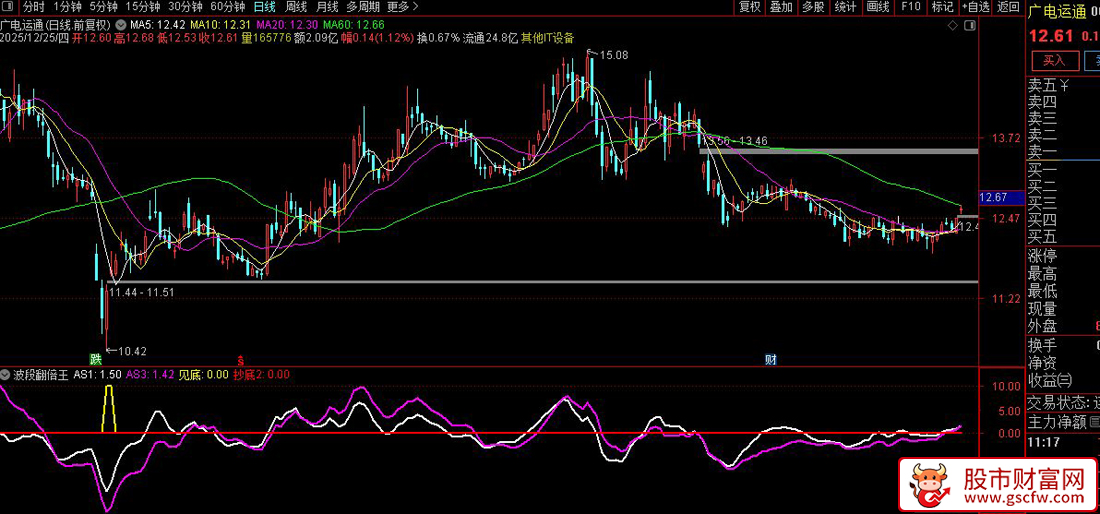Click the panel layout icon at top-left
This screenshot has height=514, width=1100.
tap(10, 6)
